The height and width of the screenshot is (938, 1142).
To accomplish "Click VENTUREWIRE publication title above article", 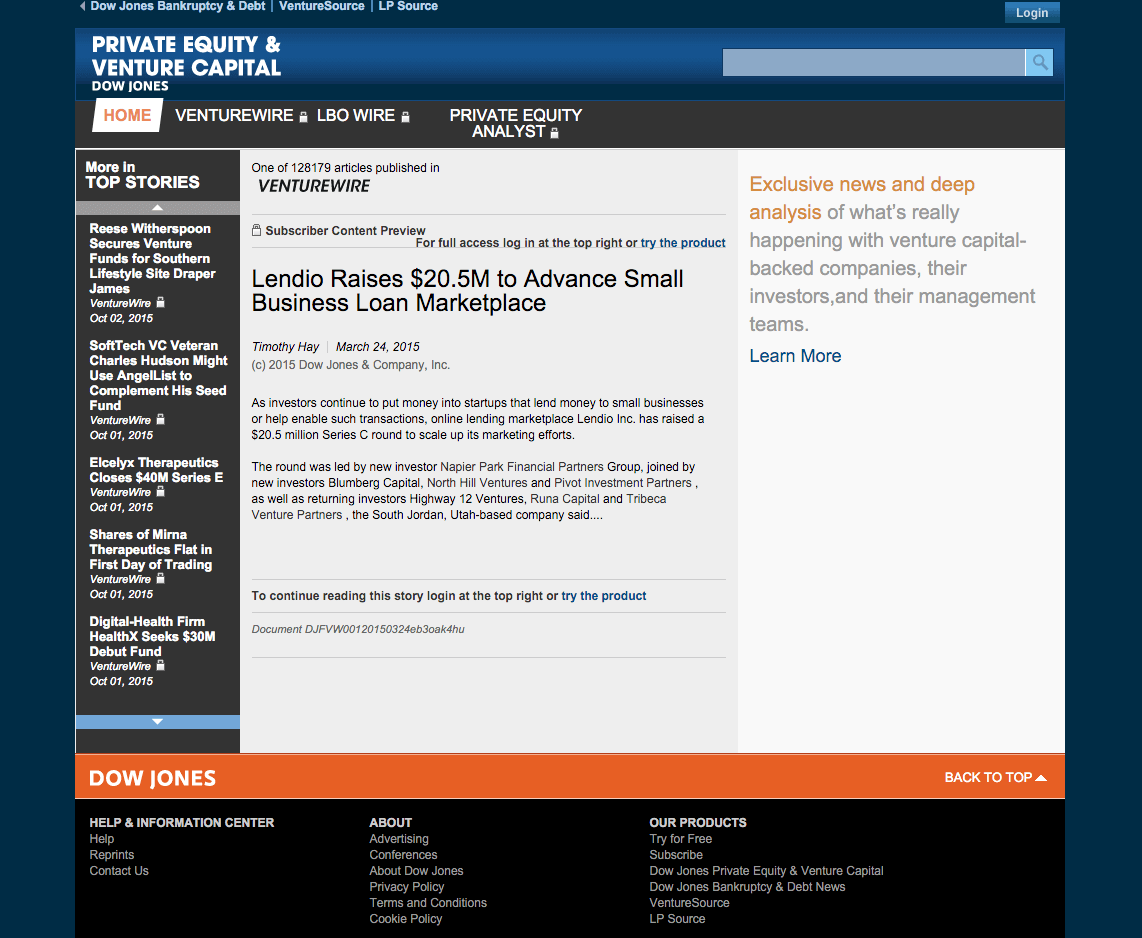I will [x=314, y=186].
